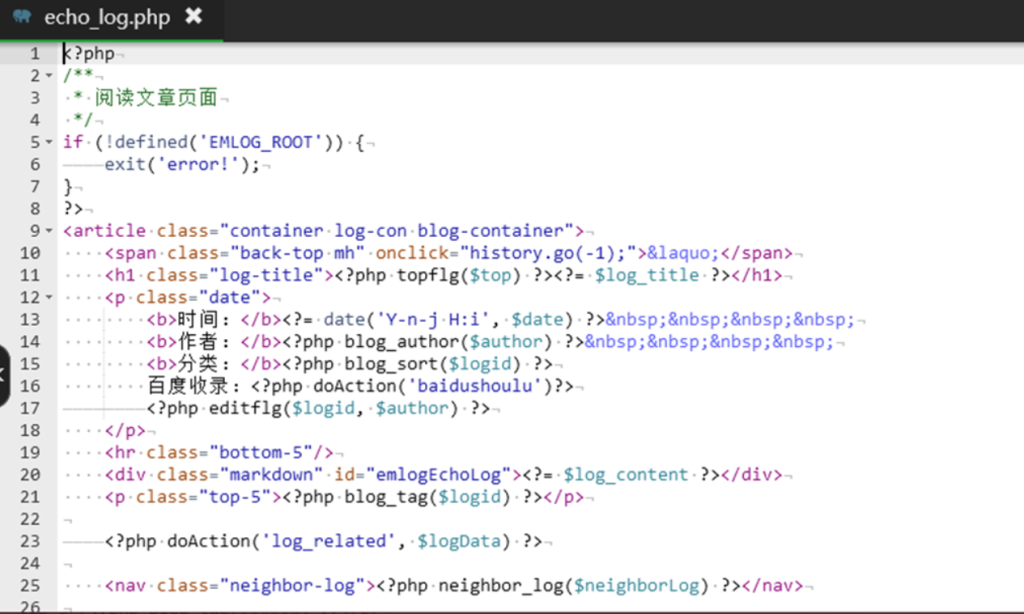Open the collapsed side panel handle
This screenshot has height=614, width=1024.
(x=4, y=376)
